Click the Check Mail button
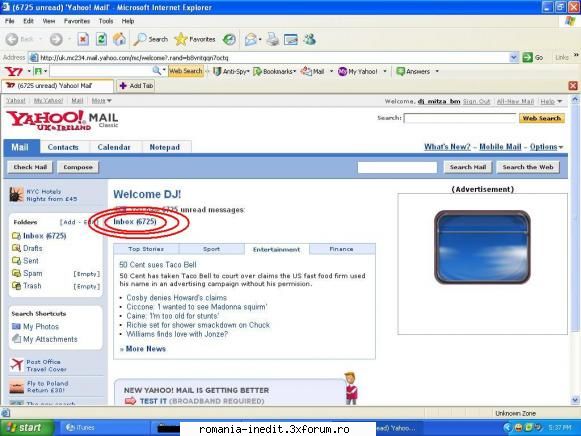This screenshot has width=581, height=436. coord(30,167)
